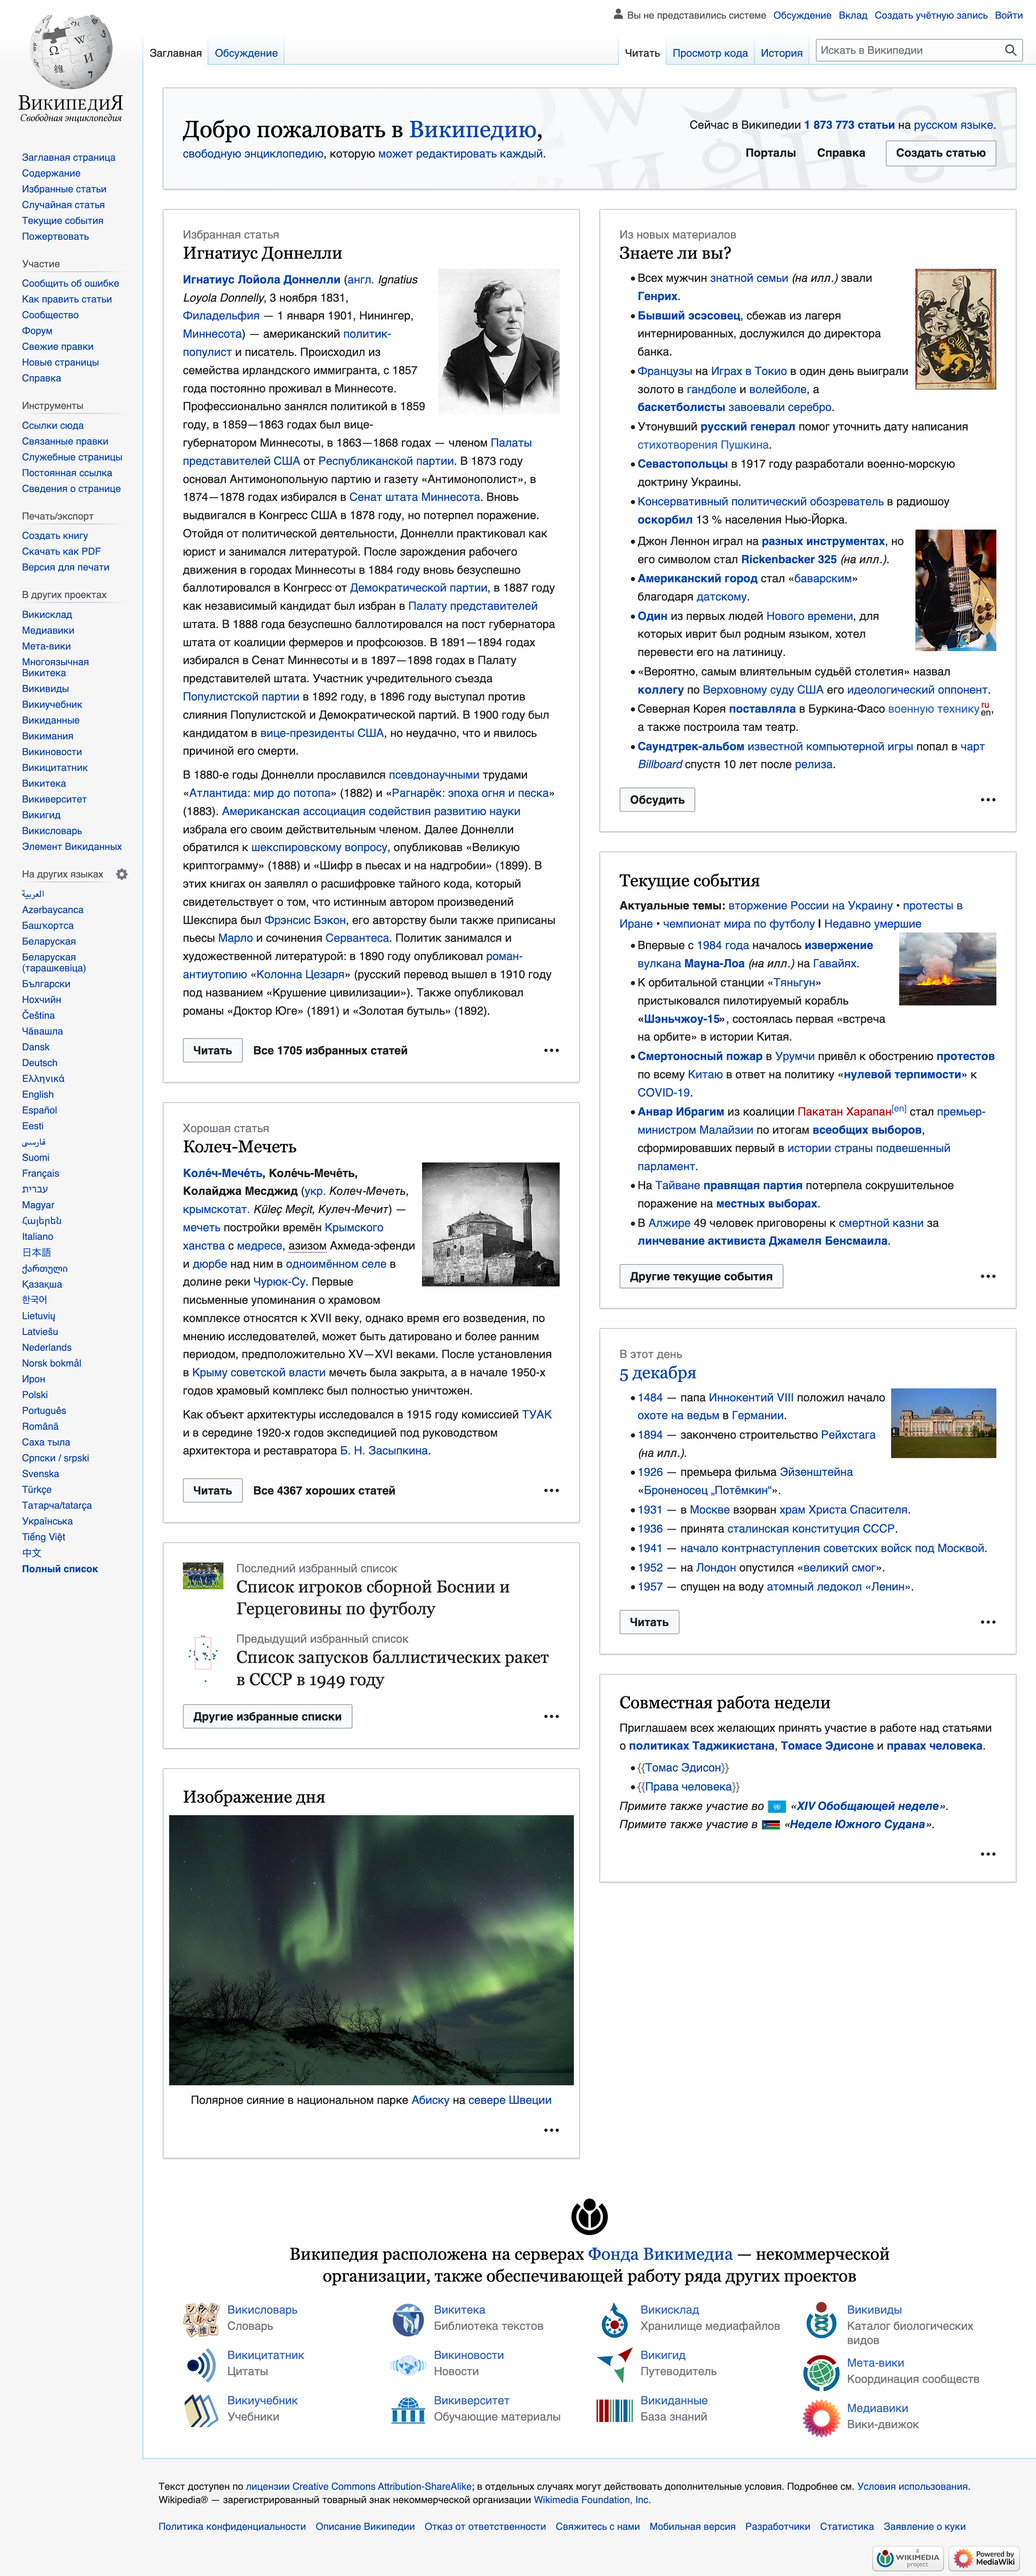Open the Викицитатник project icon

click(201, 2364)
